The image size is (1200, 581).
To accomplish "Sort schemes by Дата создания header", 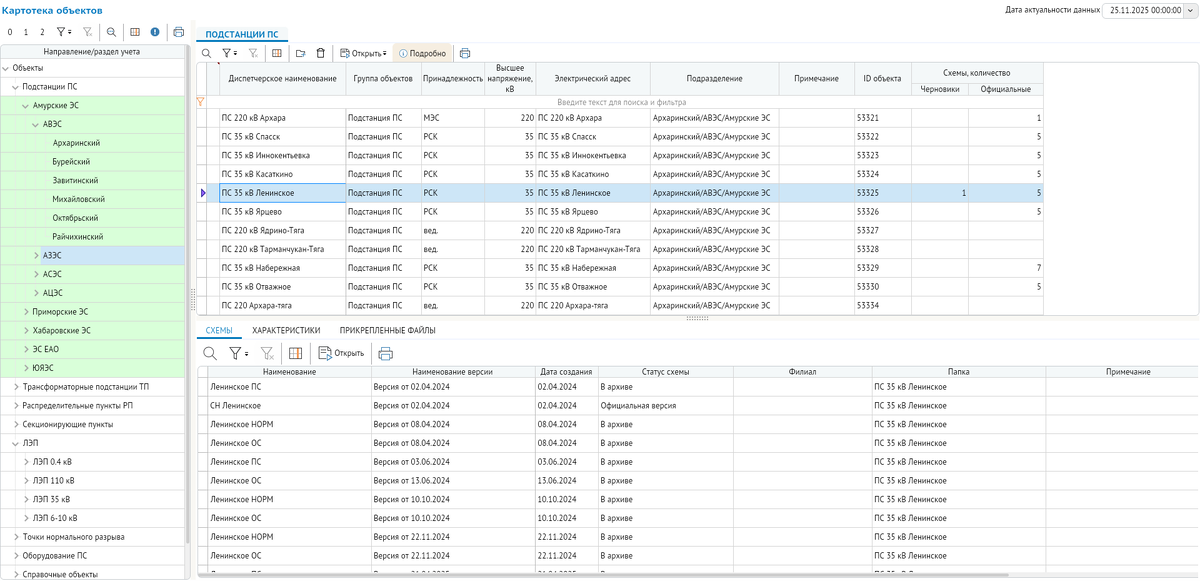I will coord(566,372).
